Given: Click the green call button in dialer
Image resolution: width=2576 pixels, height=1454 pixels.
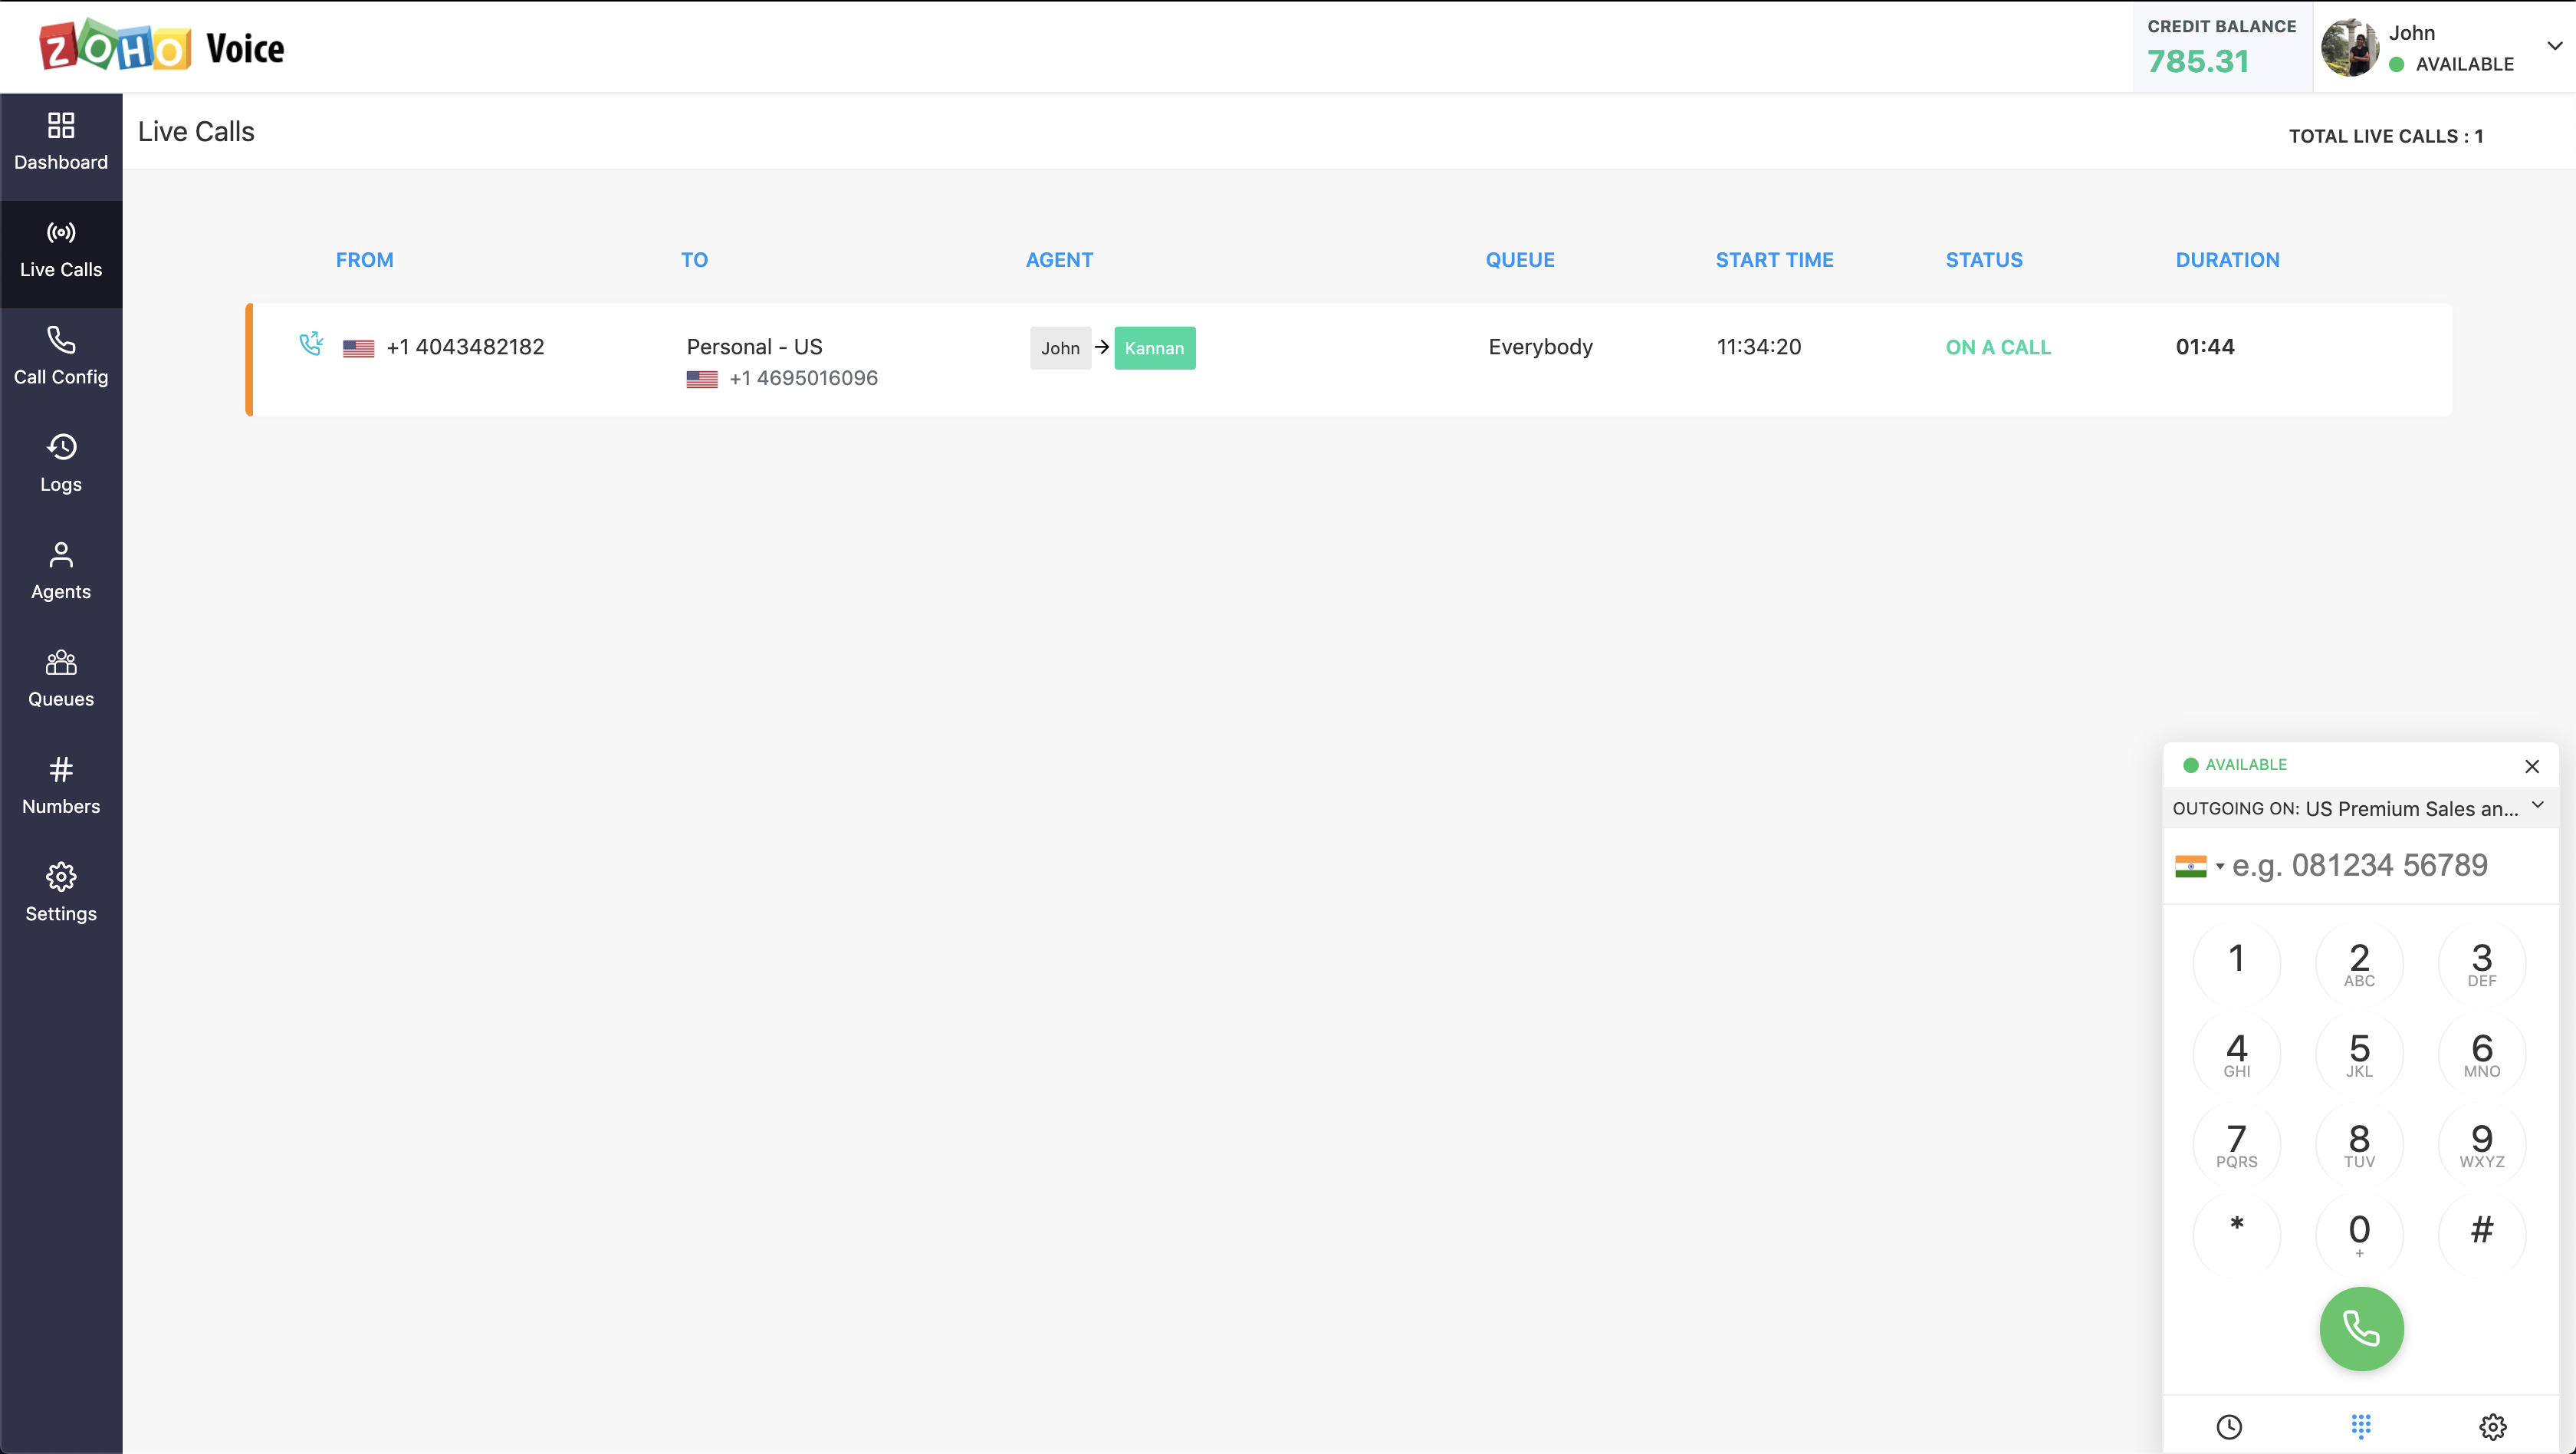Looking at the screenshot, I should tap(2360, 1328).
